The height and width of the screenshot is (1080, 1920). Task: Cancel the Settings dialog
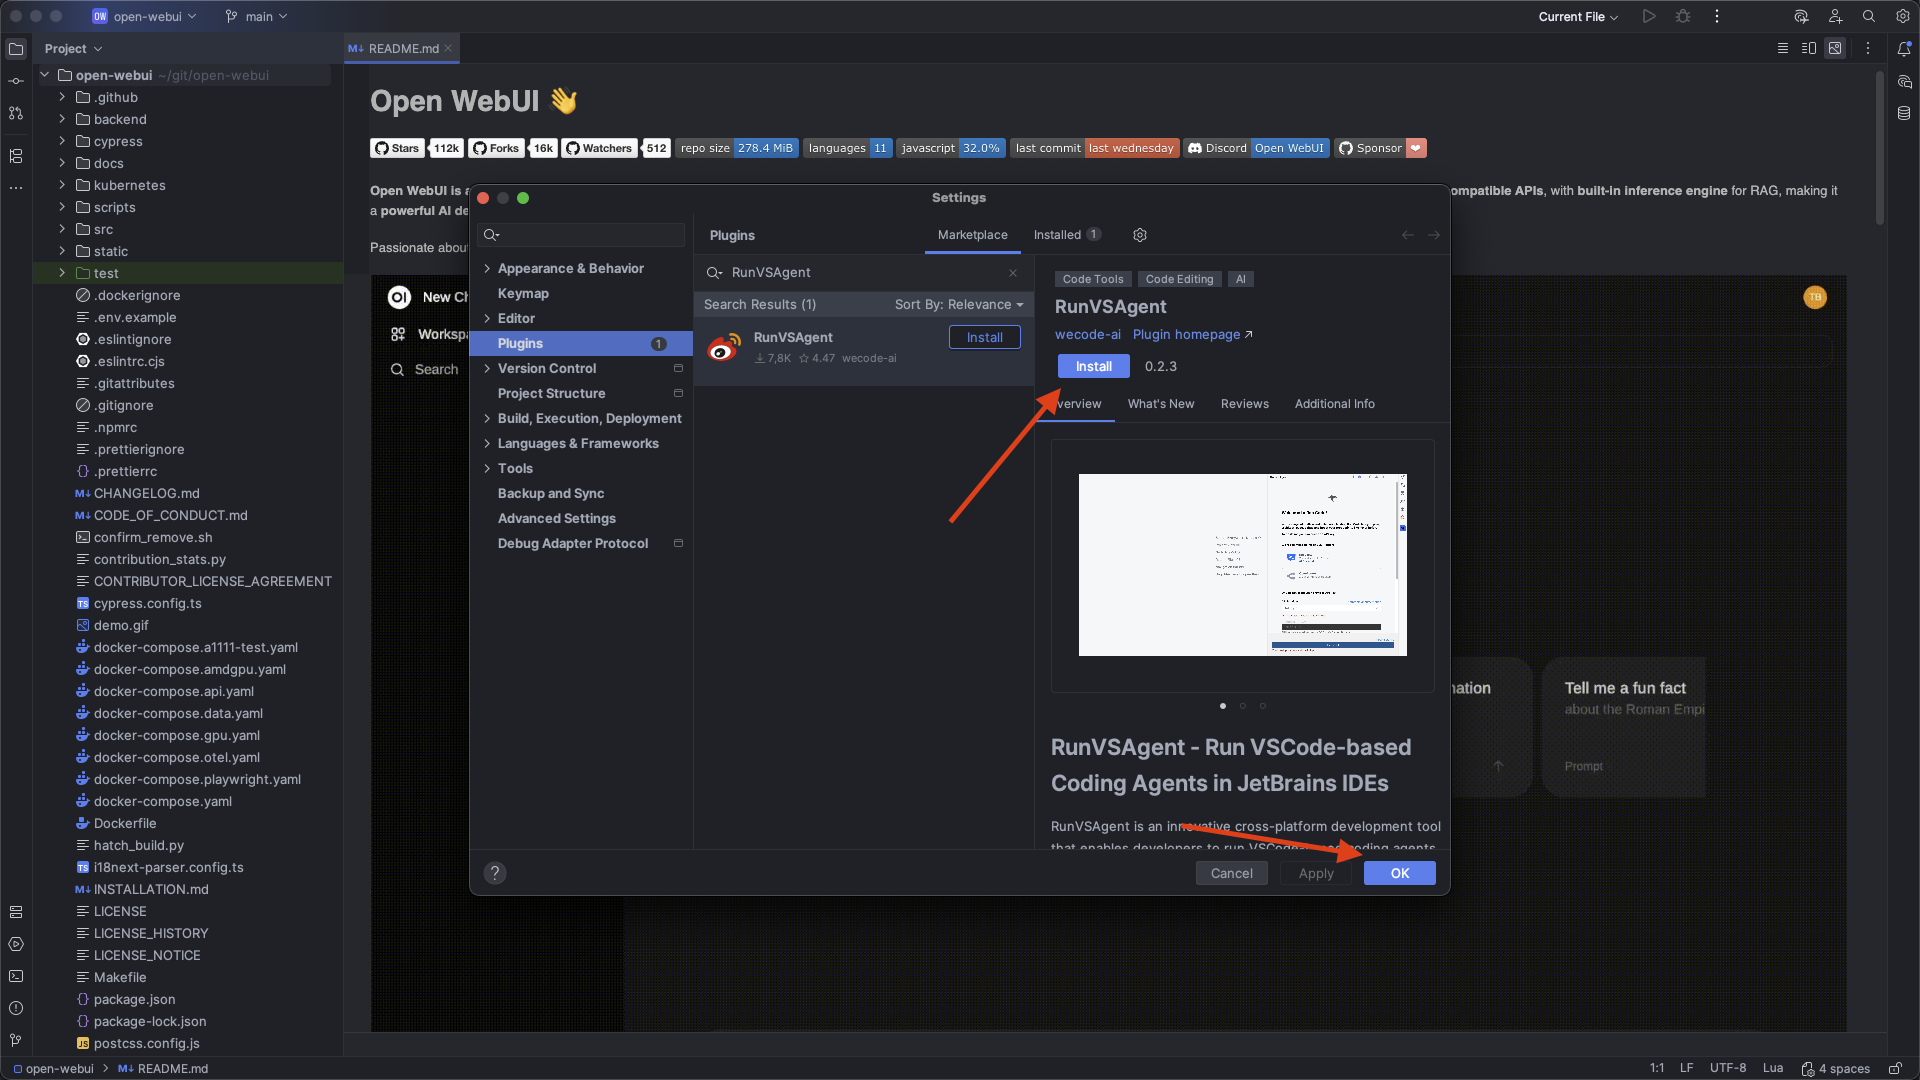pos(1232,874)
